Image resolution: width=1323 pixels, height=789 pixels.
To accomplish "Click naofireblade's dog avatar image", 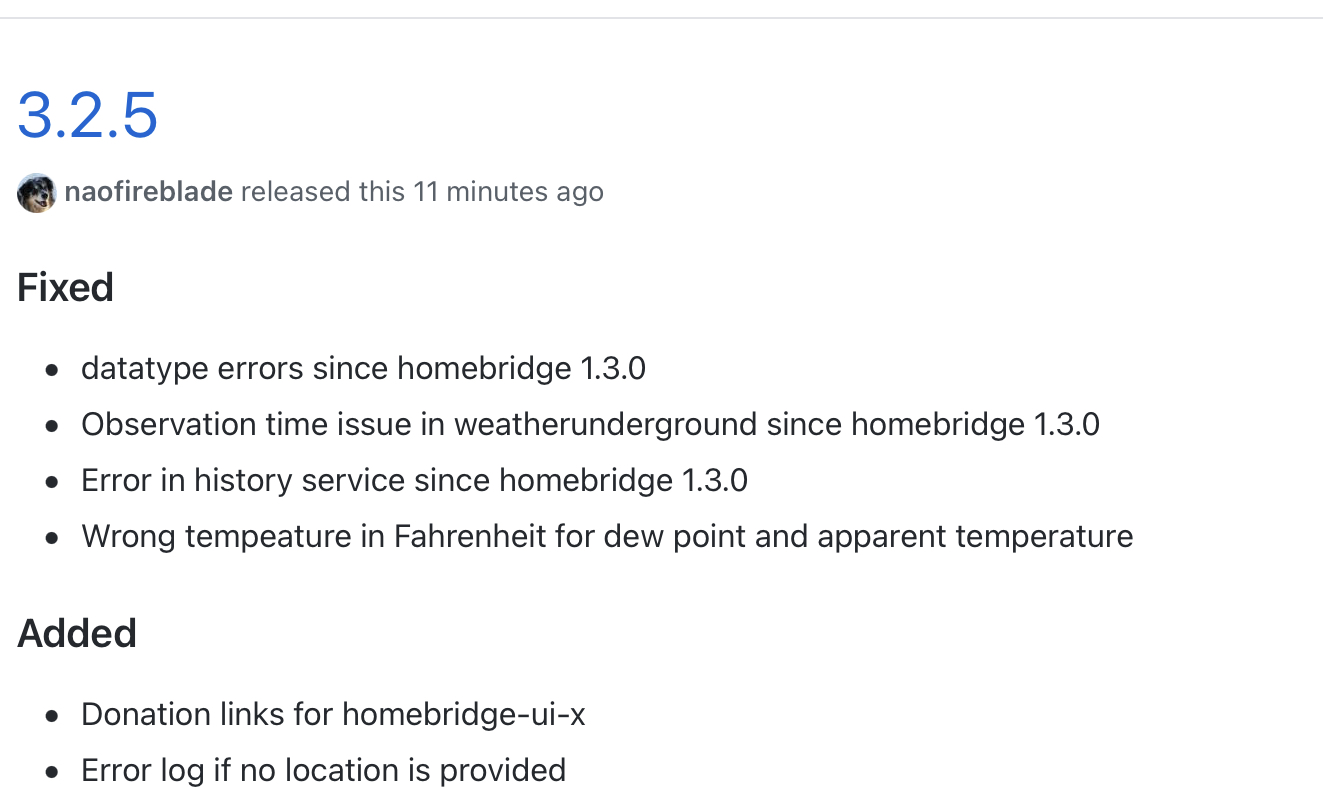I will point(36,192).
